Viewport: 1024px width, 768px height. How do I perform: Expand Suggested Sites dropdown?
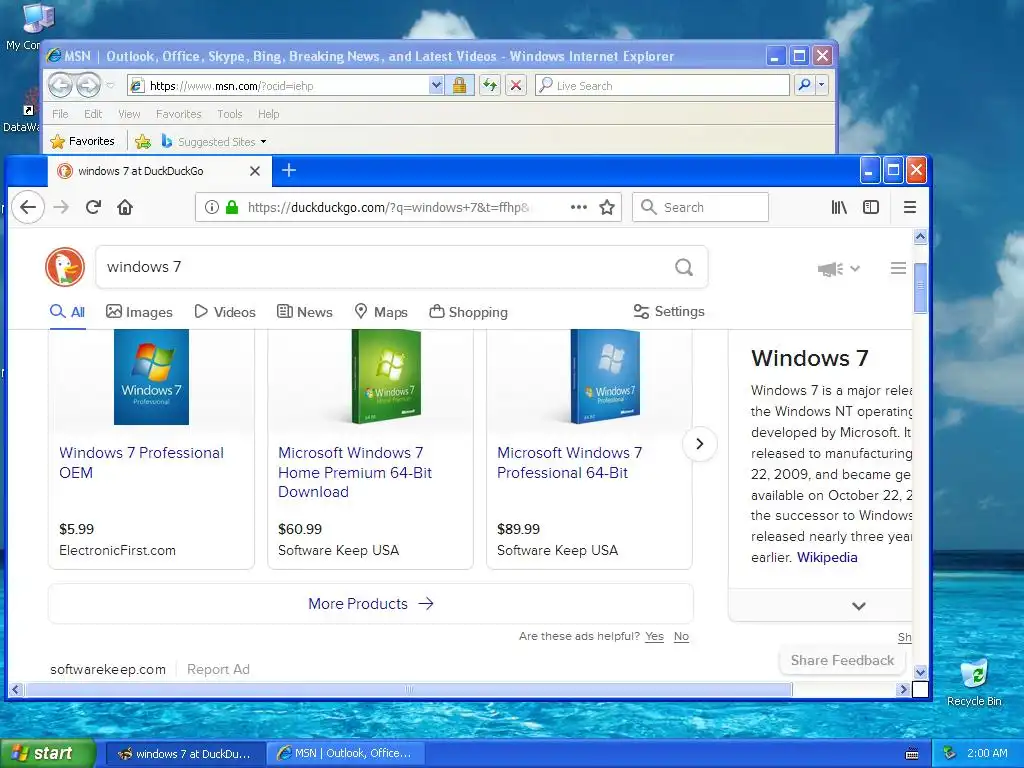coord(263,142)
